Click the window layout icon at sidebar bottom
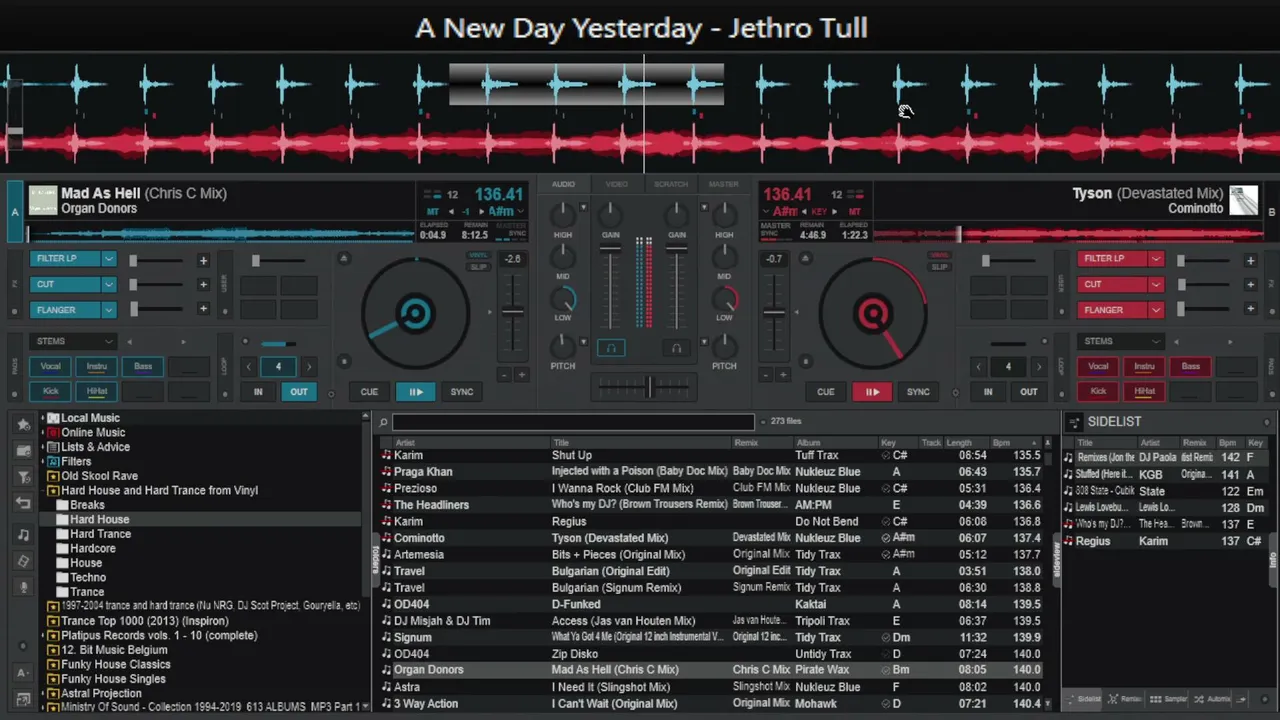 [23, 699]
